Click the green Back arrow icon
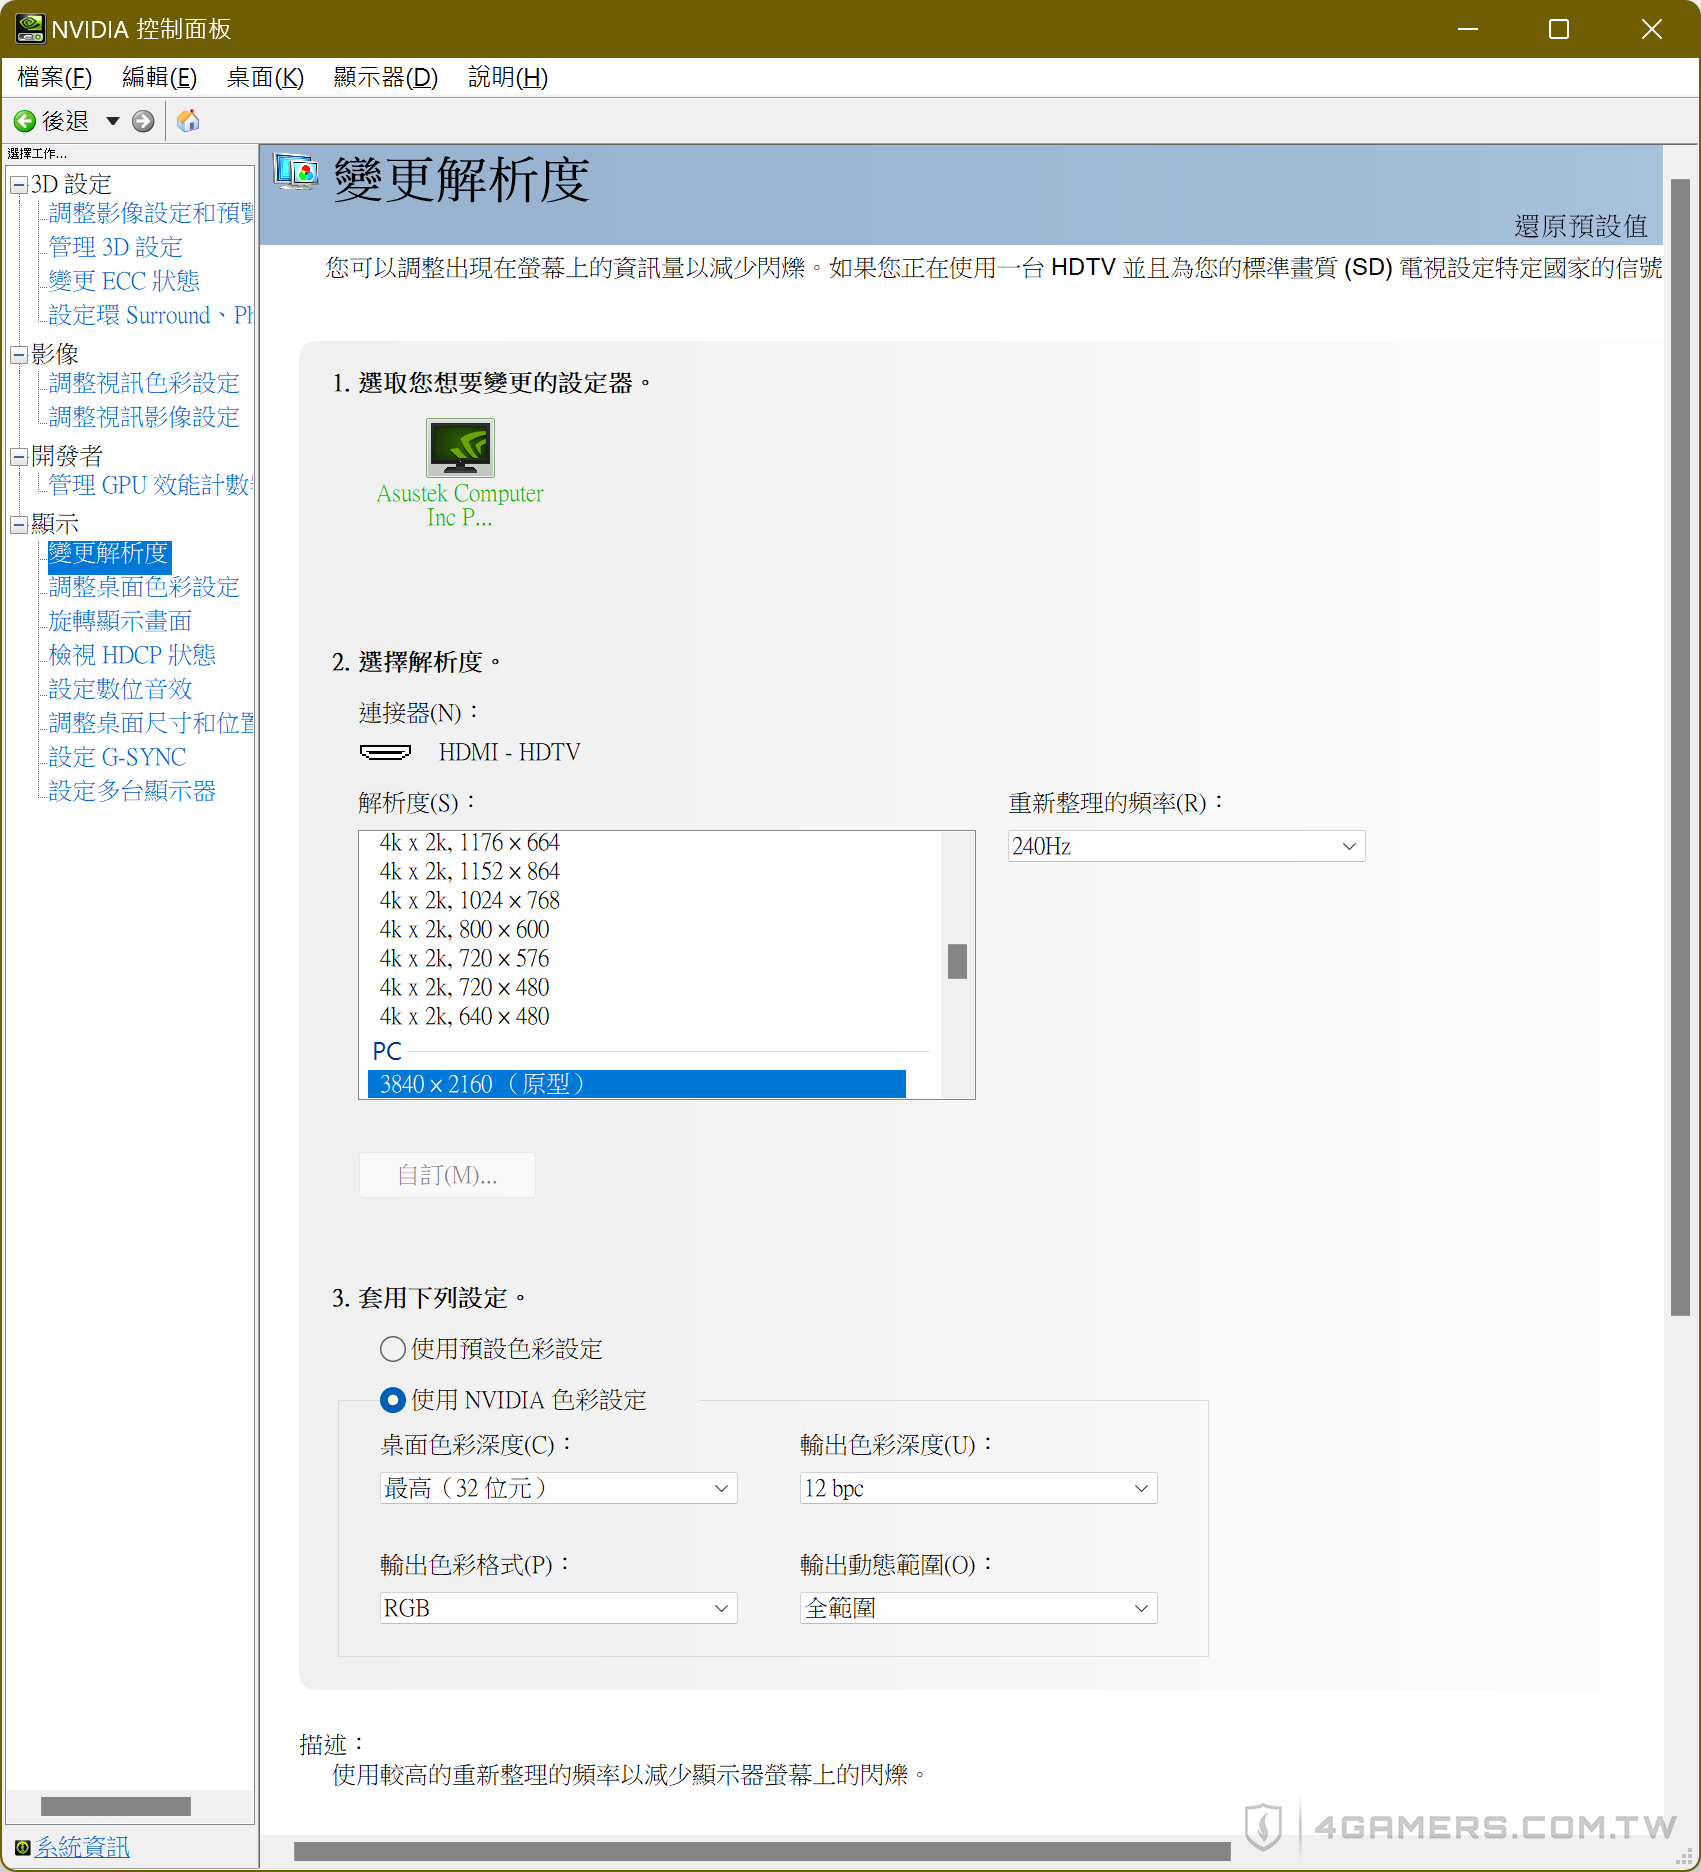The image size is (1701, 1872). click(x=24, y=121)
